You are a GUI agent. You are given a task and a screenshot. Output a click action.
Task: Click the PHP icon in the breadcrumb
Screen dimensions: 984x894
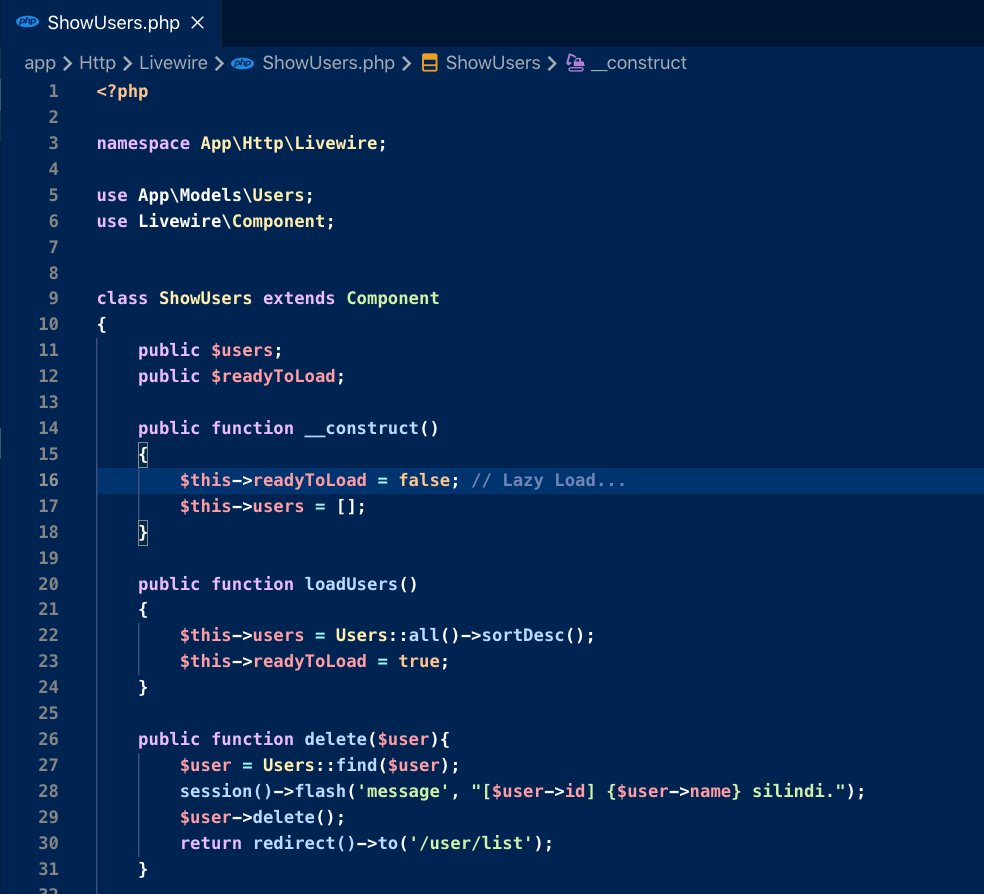(x=243, y=63)
